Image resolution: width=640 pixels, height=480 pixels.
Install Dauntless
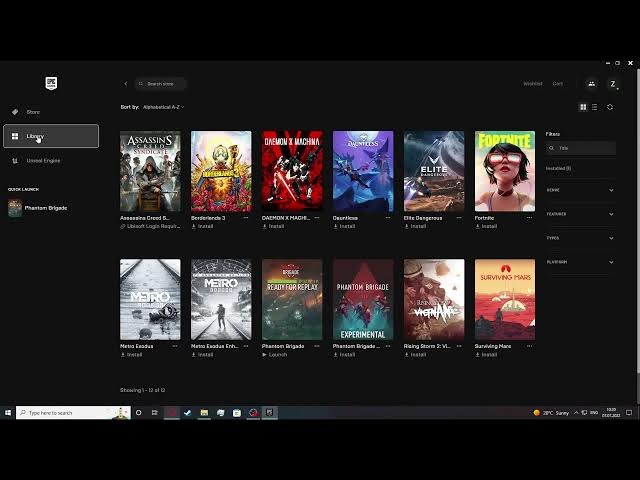[344, 226]
